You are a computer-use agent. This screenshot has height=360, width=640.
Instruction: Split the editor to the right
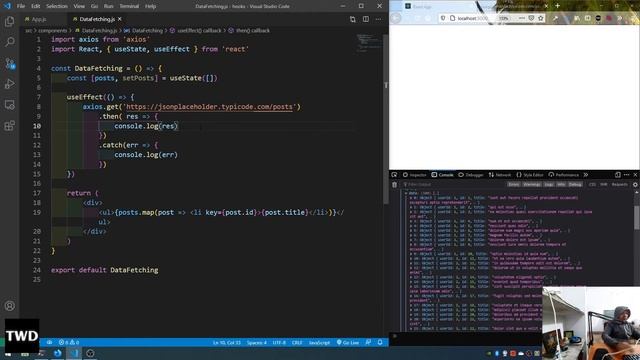(366, 19)
